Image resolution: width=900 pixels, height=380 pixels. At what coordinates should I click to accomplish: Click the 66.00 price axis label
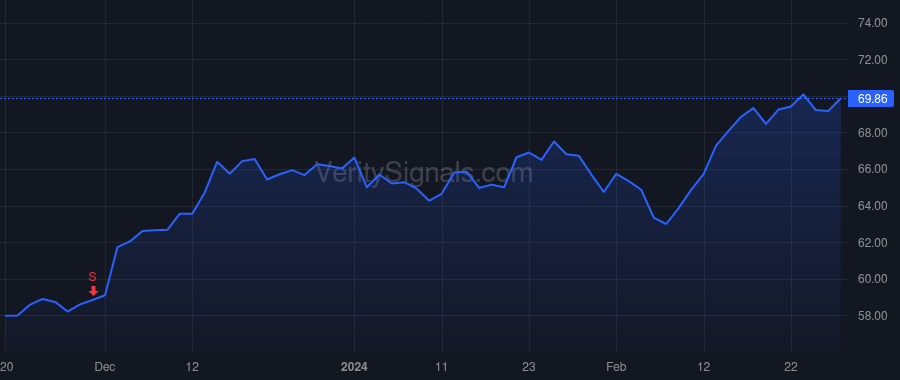(872, 169)
